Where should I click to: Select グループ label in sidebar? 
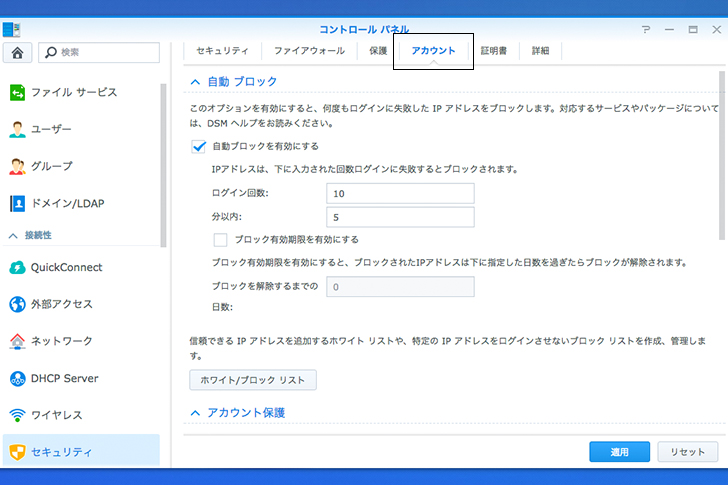click(52, 166)
